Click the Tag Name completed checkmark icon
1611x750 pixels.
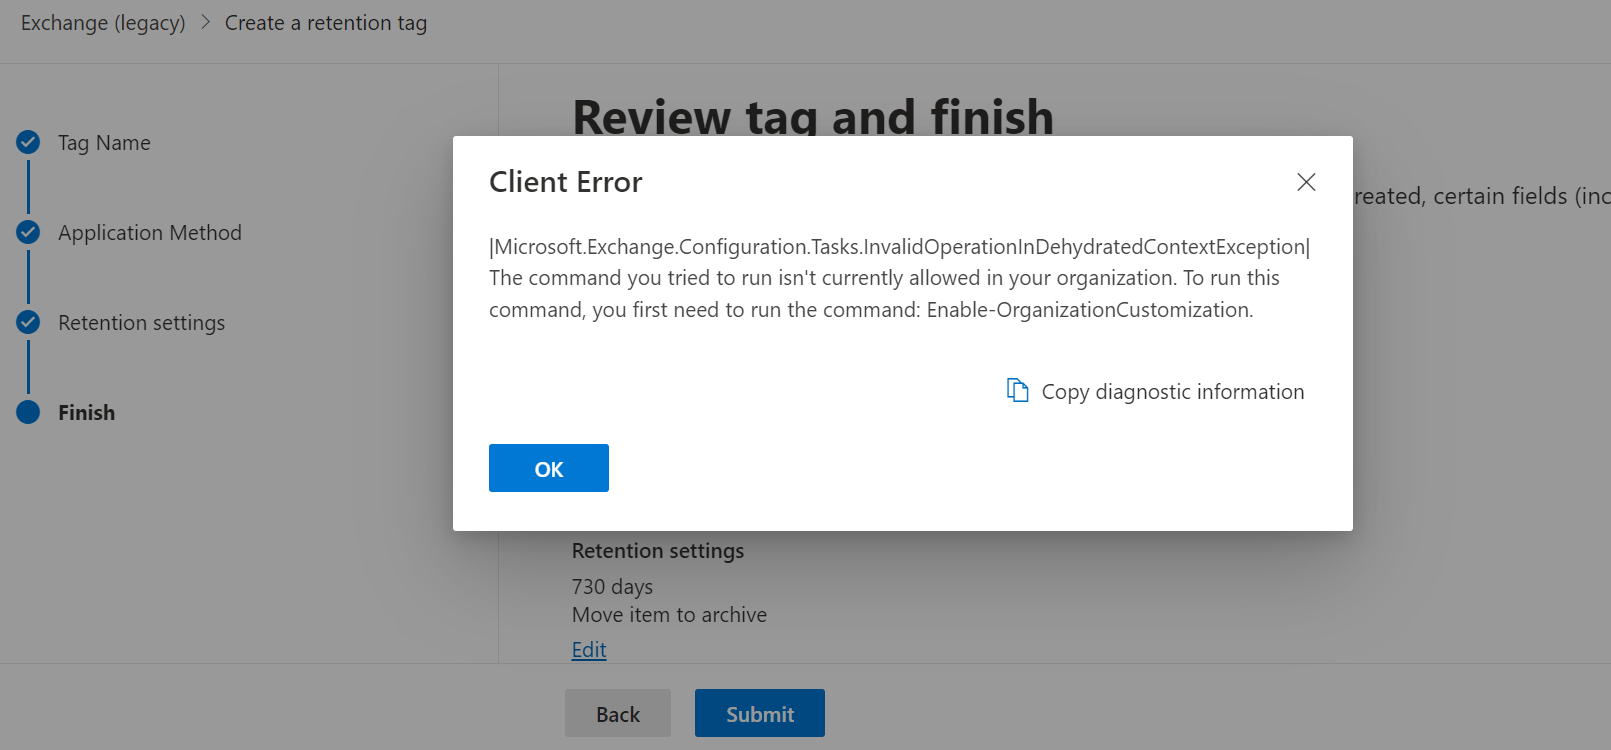pos(28,142)
